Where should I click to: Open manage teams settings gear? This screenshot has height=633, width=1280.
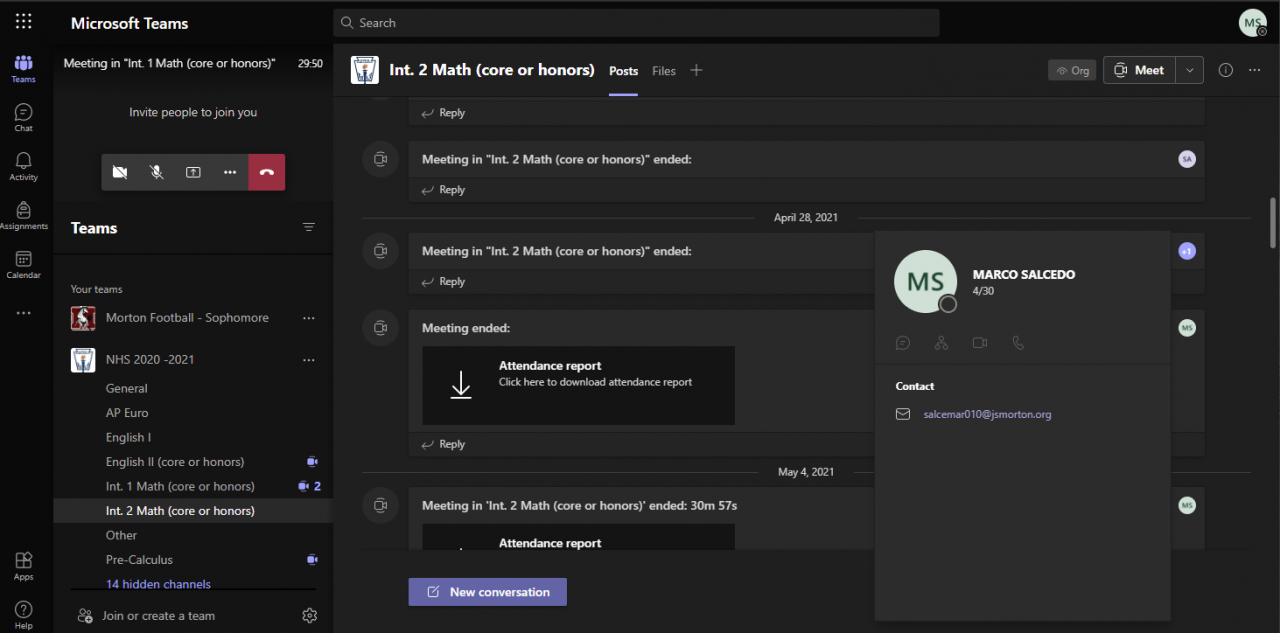click(x=310, y=616)
